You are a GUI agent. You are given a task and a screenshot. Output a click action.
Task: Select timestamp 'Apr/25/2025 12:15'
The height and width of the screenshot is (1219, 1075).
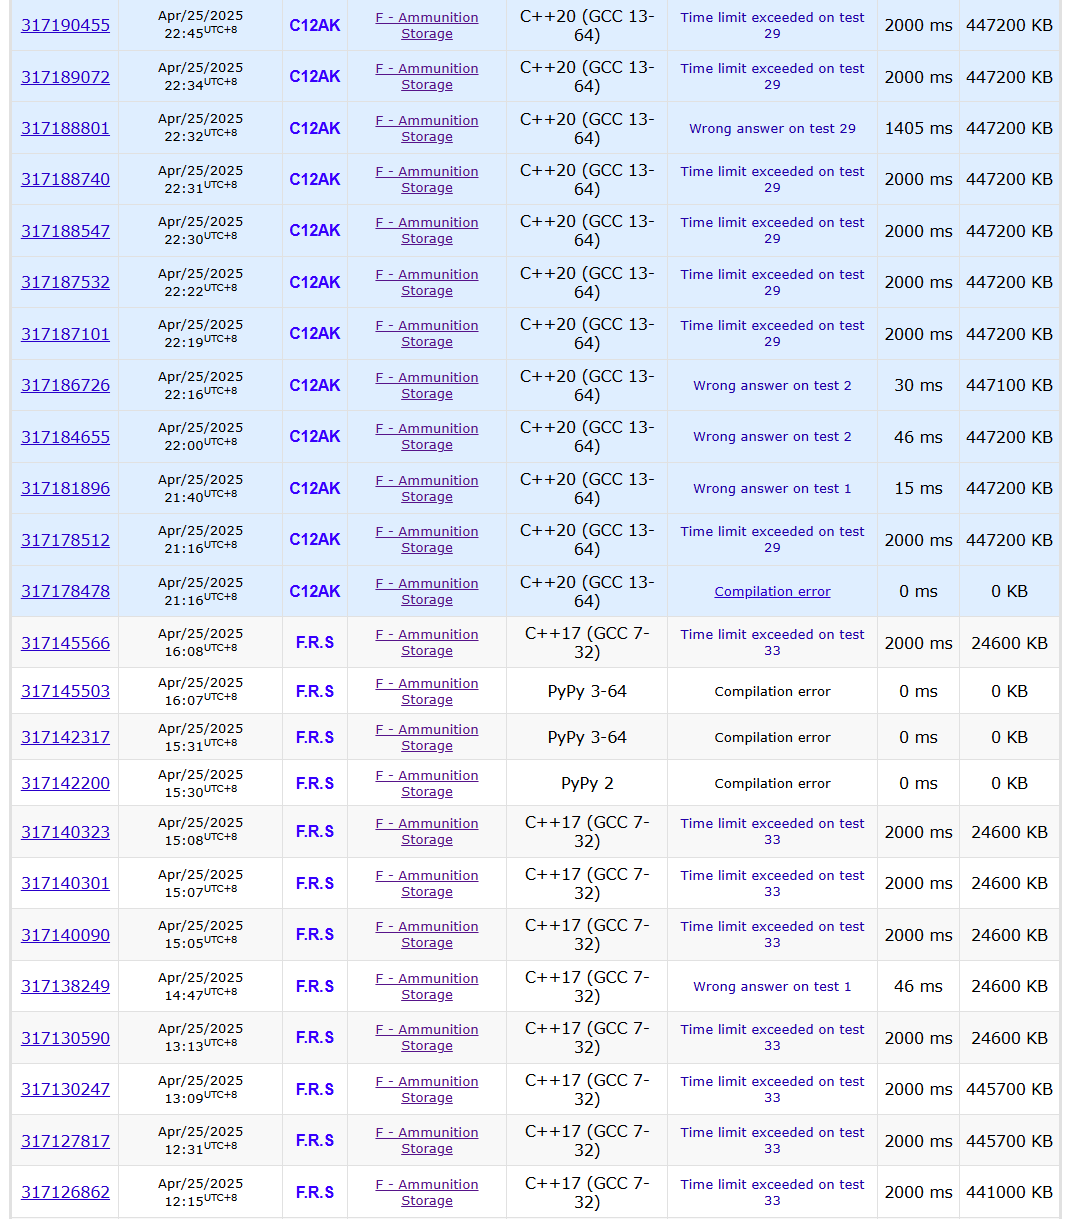(x=200, y=1192)
